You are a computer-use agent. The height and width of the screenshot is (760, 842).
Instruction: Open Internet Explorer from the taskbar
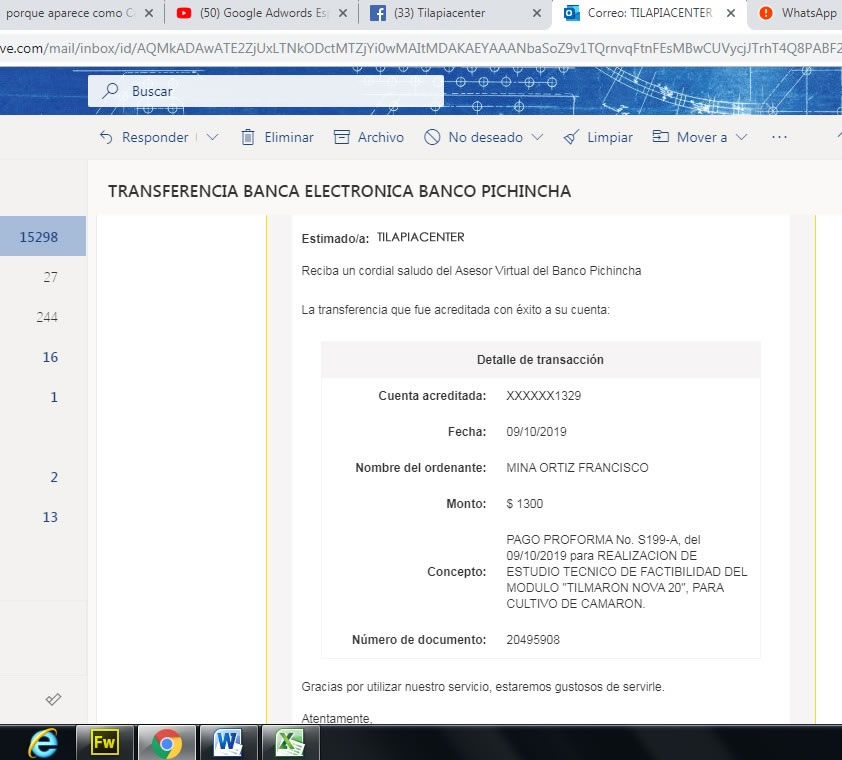pos(43,743)
